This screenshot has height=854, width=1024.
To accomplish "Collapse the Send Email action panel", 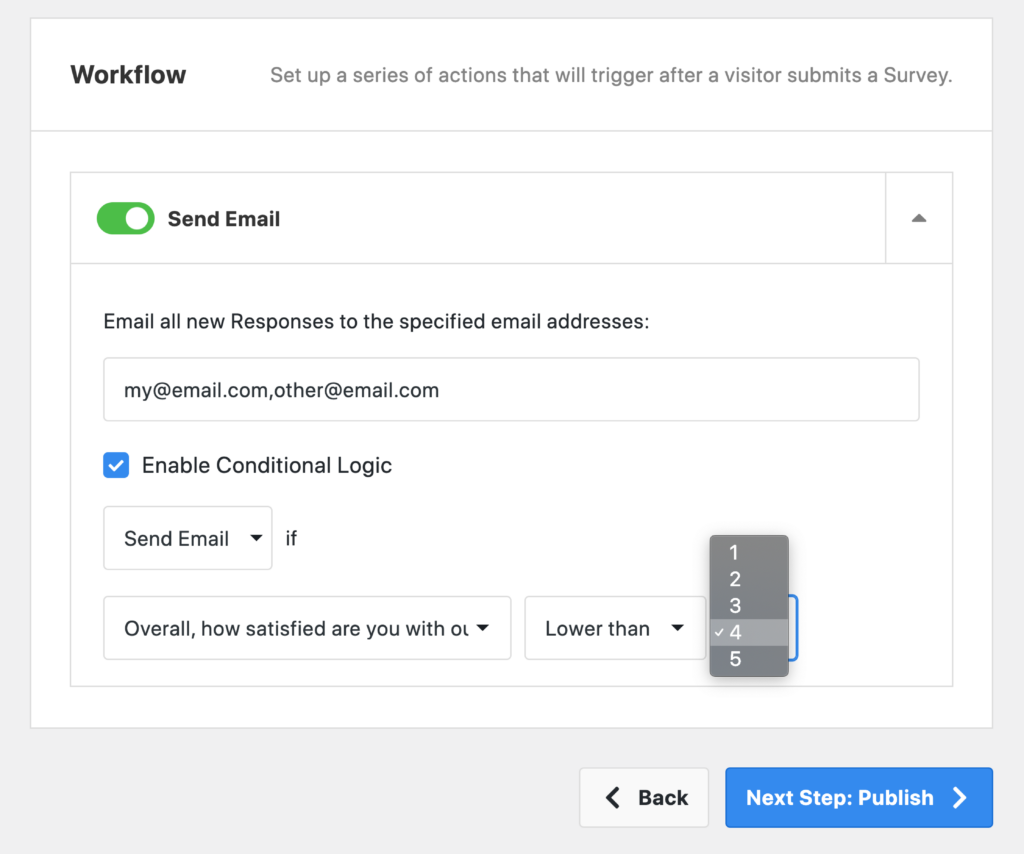I will (x=917, y=217).
